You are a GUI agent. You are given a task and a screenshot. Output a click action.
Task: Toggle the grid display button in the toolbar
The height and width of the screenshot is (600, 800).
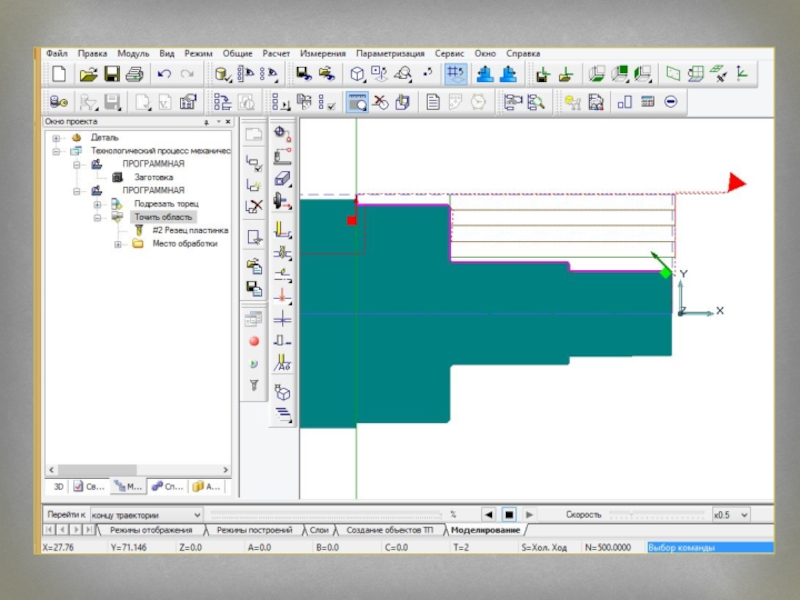[456, 74]
